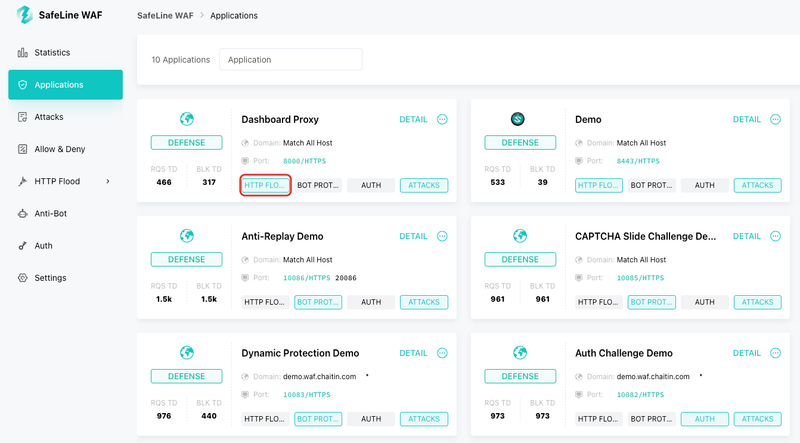The image size is (800, 443).
Task: Go to Allow & Deny page
Action: point(60,149)
